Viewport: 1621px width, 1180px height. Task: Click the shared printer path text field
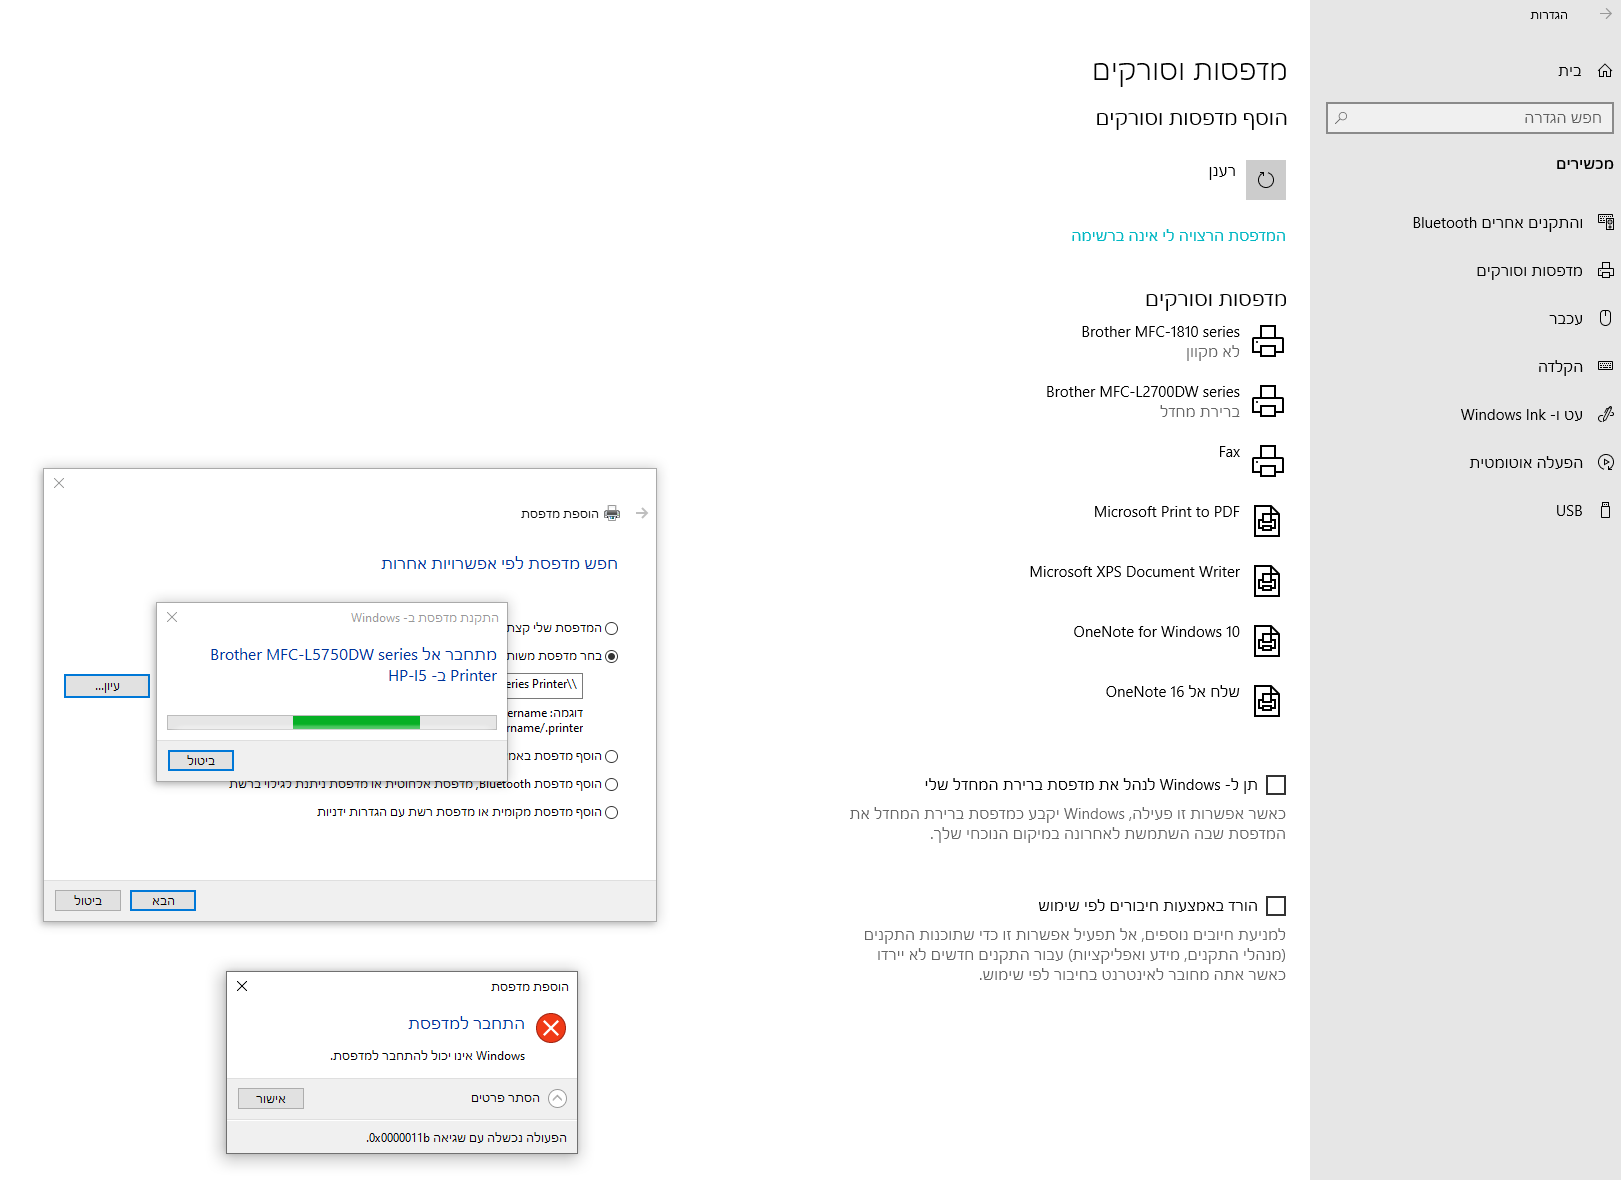pyautogui.click(x=543, y=685)
